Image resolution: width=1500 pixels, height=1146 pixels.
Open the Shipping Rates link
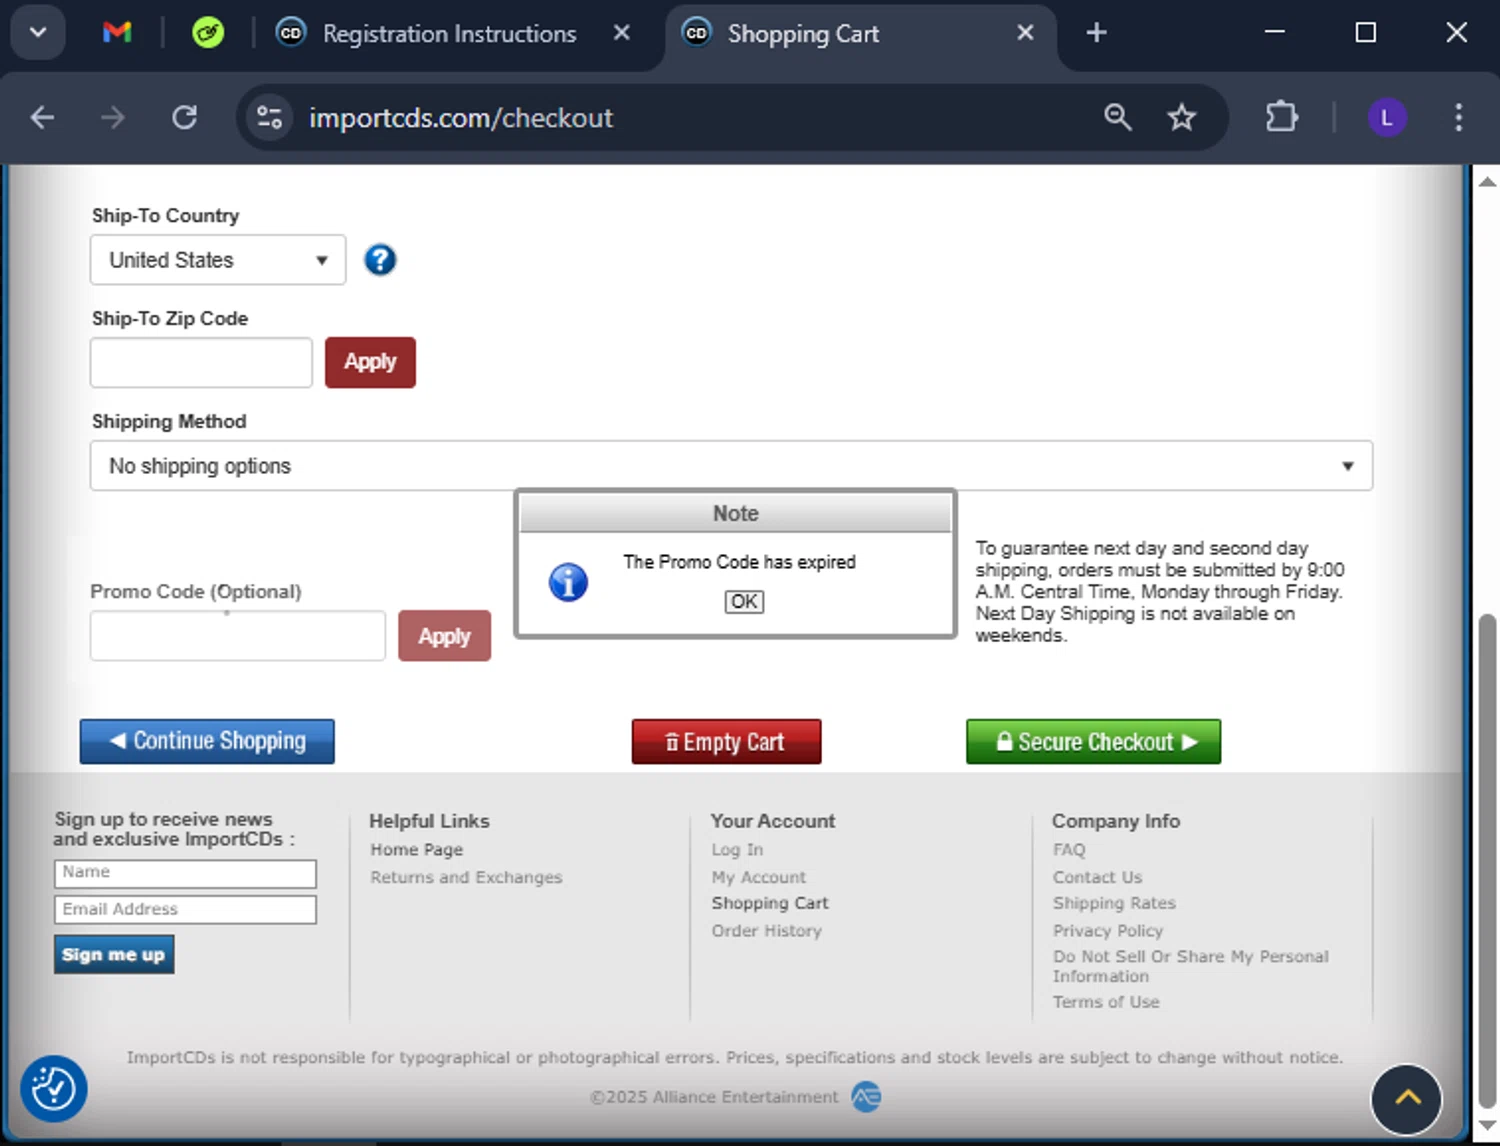pos(1114,903)
